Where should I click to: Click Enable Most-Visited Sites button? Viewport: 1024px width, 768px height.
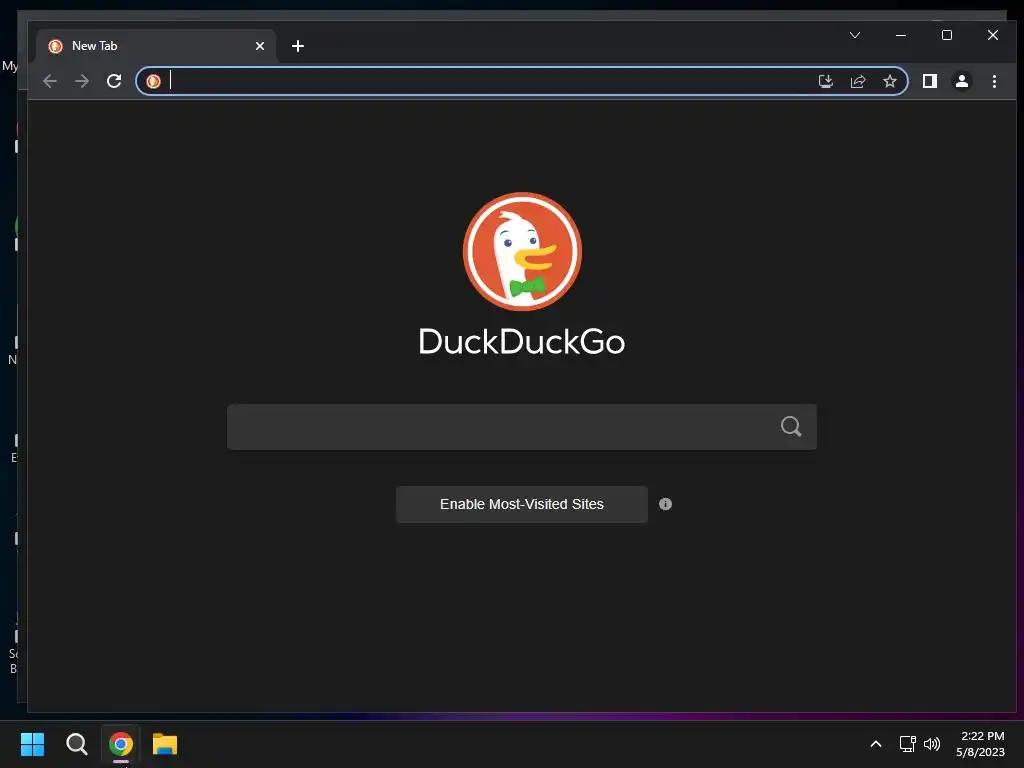[522, 504]
